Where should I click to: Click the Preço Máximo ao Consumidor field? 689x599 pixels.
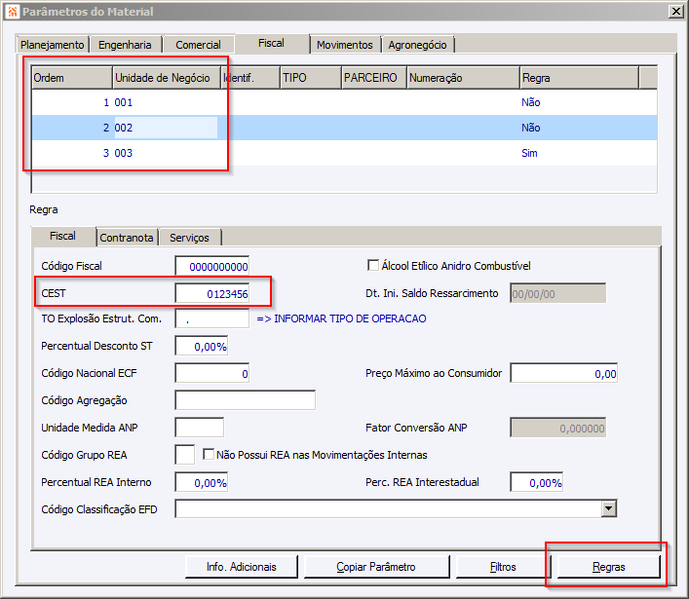564,373
